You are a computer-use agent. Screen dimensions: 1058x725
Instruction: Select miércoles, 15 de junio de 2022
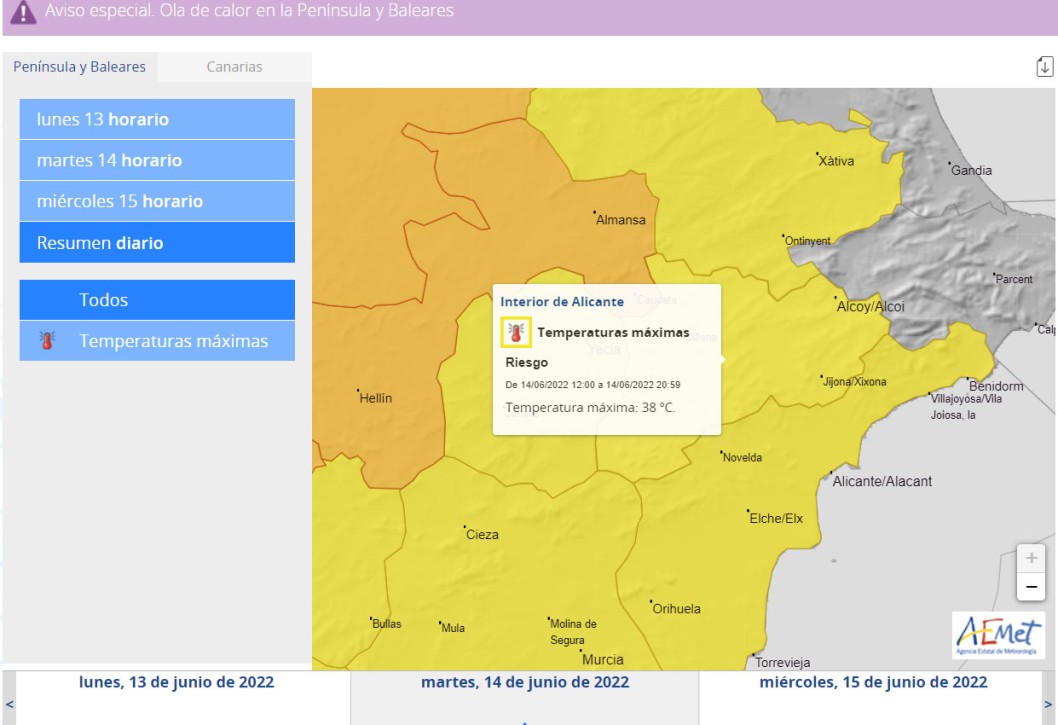pos(873,682)
